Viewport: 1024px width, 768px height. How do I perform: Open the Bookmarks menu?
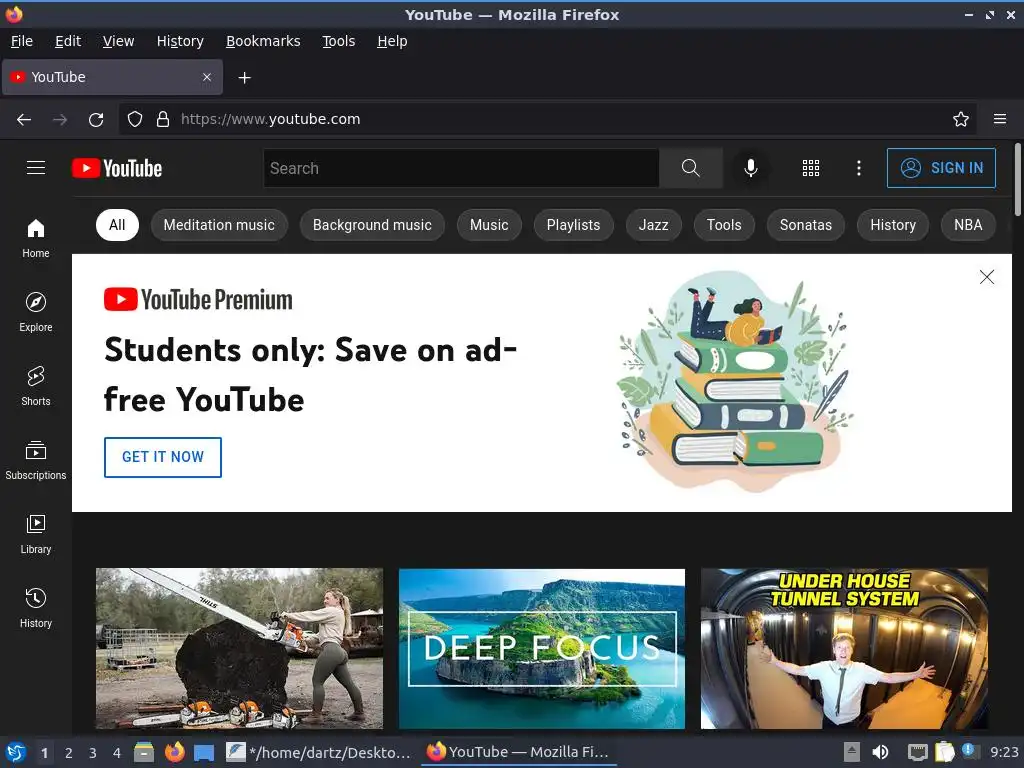[263, 41]
